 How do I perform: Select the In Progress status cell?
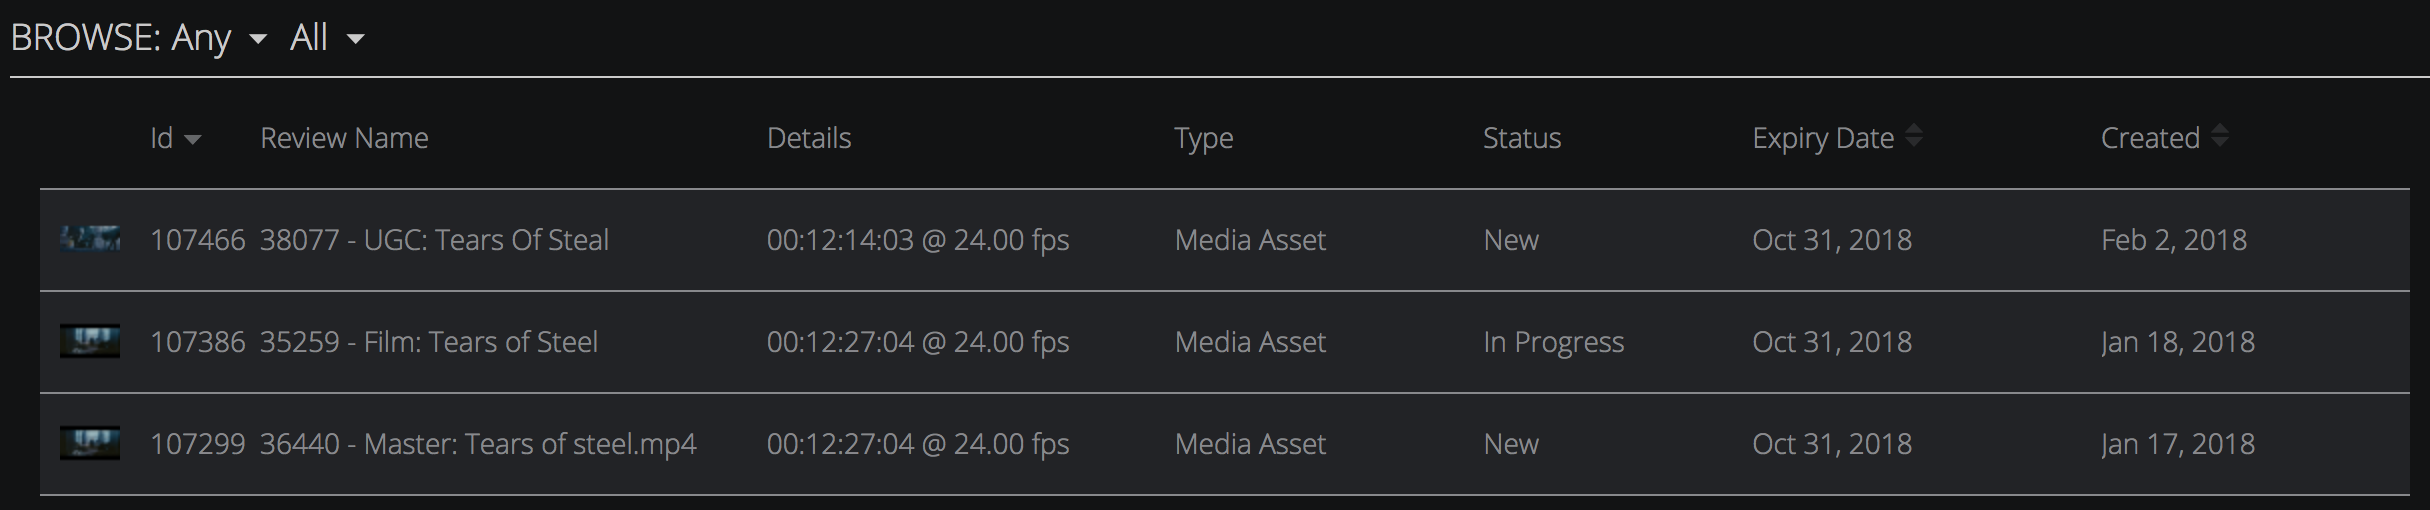[1553, 342]
